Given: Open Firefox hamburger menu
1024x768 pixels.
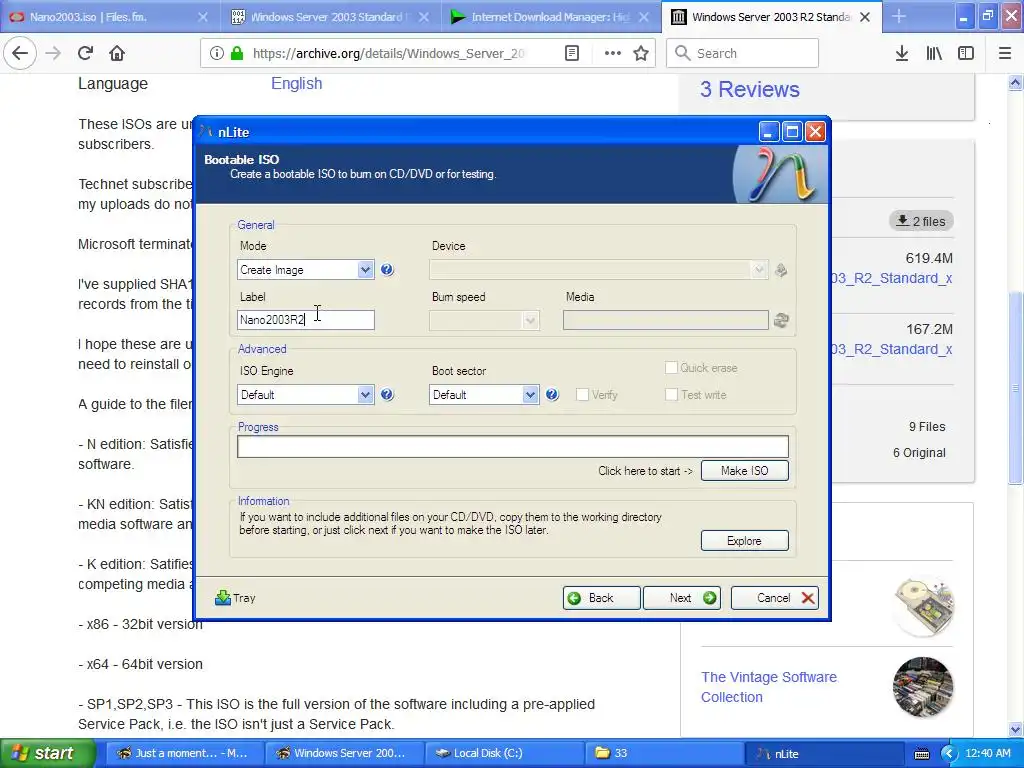Looking at the screenshot, I should point(1005,53).
